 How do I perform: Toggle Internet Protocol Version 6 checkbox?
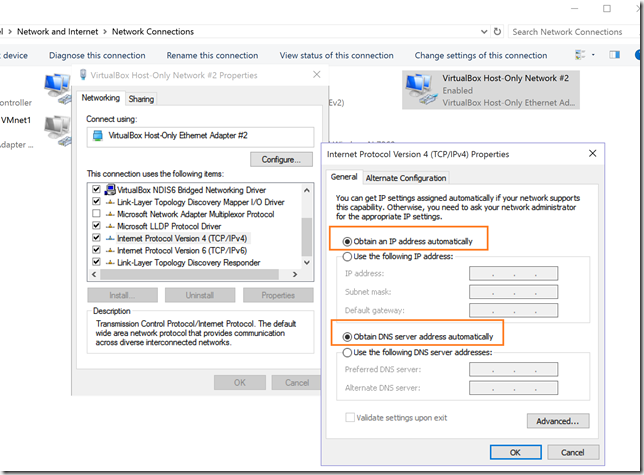(97, 250)
